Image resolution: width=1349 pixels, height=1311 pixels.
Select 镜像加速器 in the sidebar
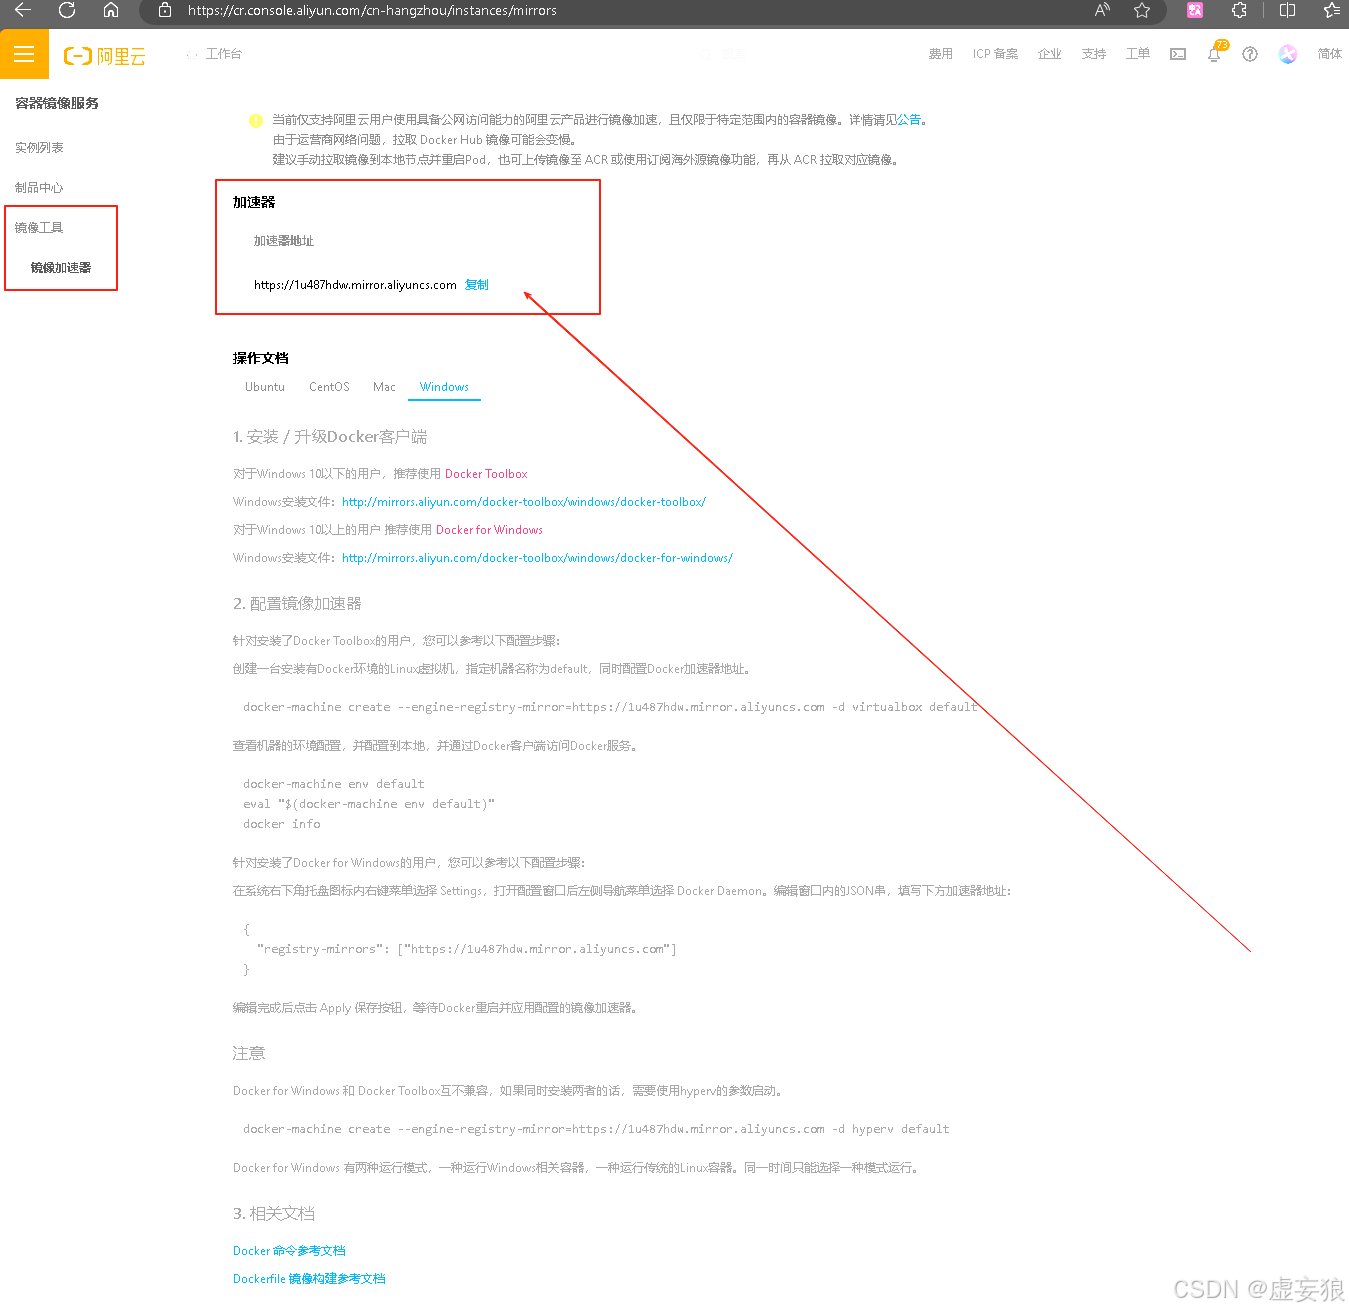(61, 268)
